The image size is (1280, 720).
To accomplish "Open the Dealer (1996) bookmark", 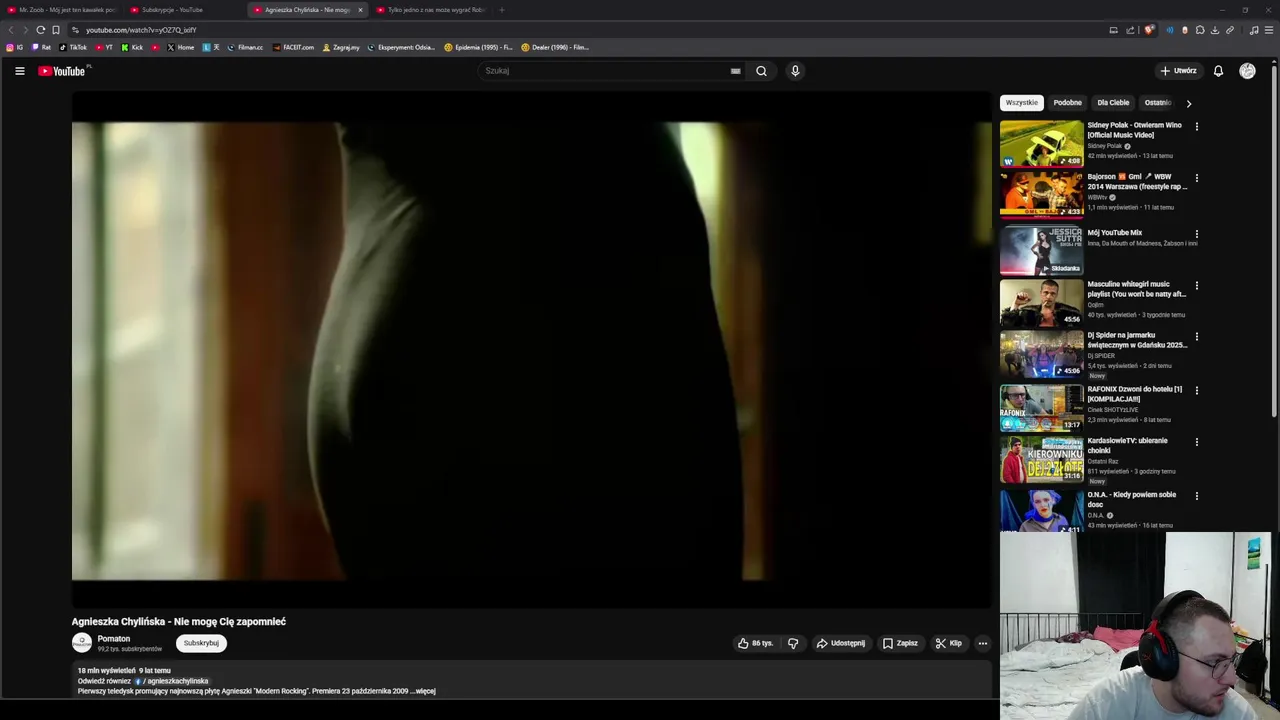I will pos(555,47).
